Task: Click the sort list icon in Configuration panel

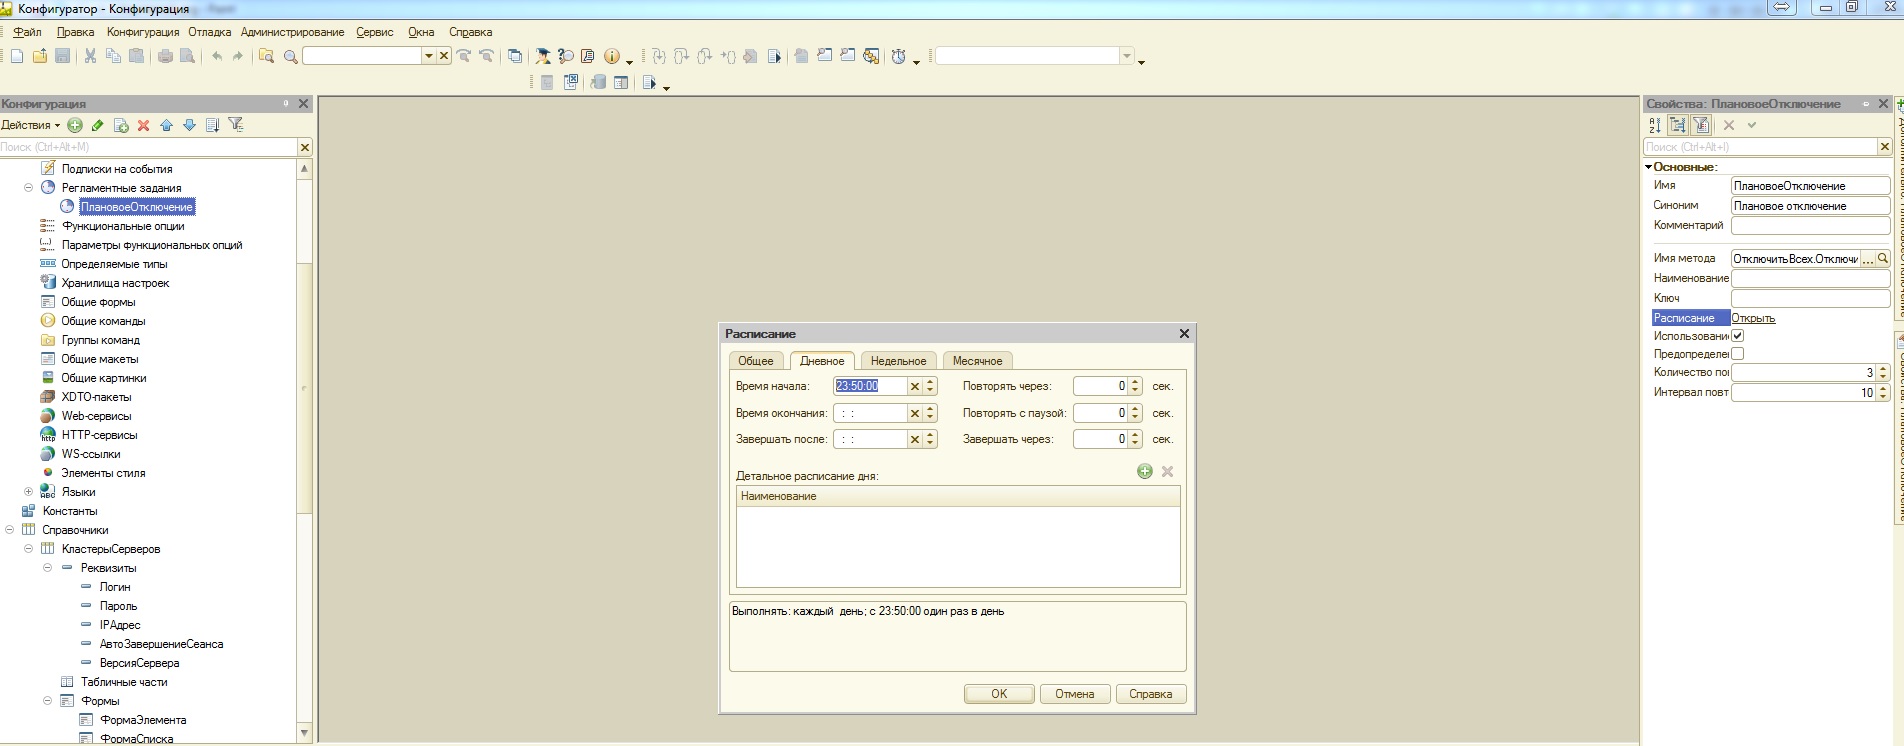Action: tap(212, 125)
